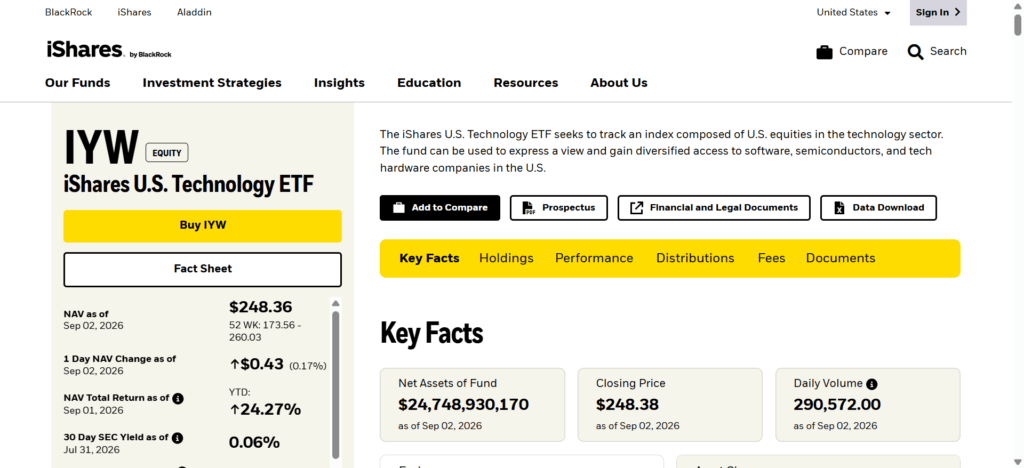Click the $0.43 NAV change value
The height and width of the screenshot is (468, 1024).
tap(257, 364)
